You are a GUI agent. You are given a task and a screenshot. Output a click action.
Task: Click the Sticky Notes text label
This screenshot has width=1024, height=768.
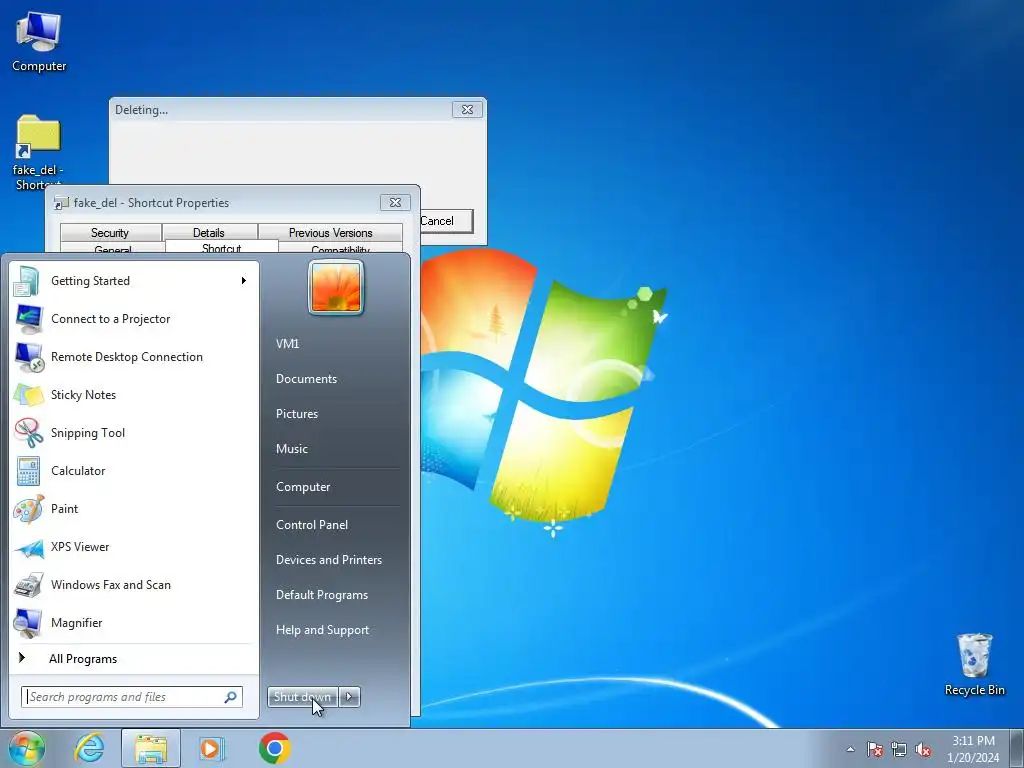click(x=83, y=395)
